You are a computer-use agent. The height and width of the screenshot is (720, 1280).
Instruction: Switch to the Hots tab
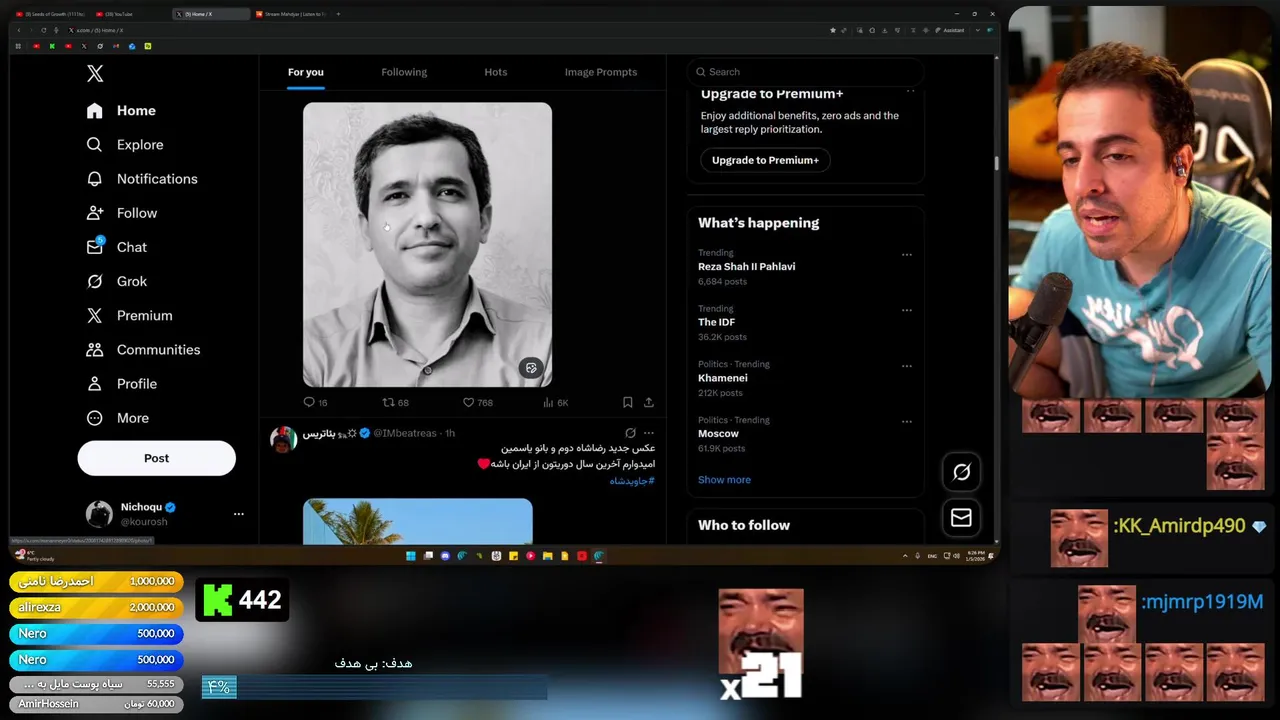click(x=496, y=72)
